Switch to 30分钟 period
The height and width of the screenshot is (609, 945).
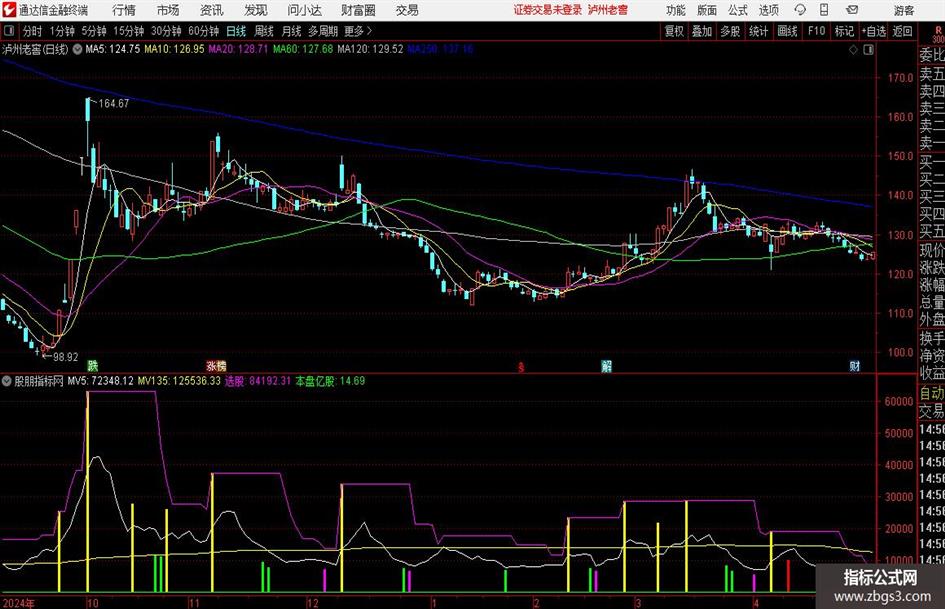pyautogui.click(x=166, y=31)
